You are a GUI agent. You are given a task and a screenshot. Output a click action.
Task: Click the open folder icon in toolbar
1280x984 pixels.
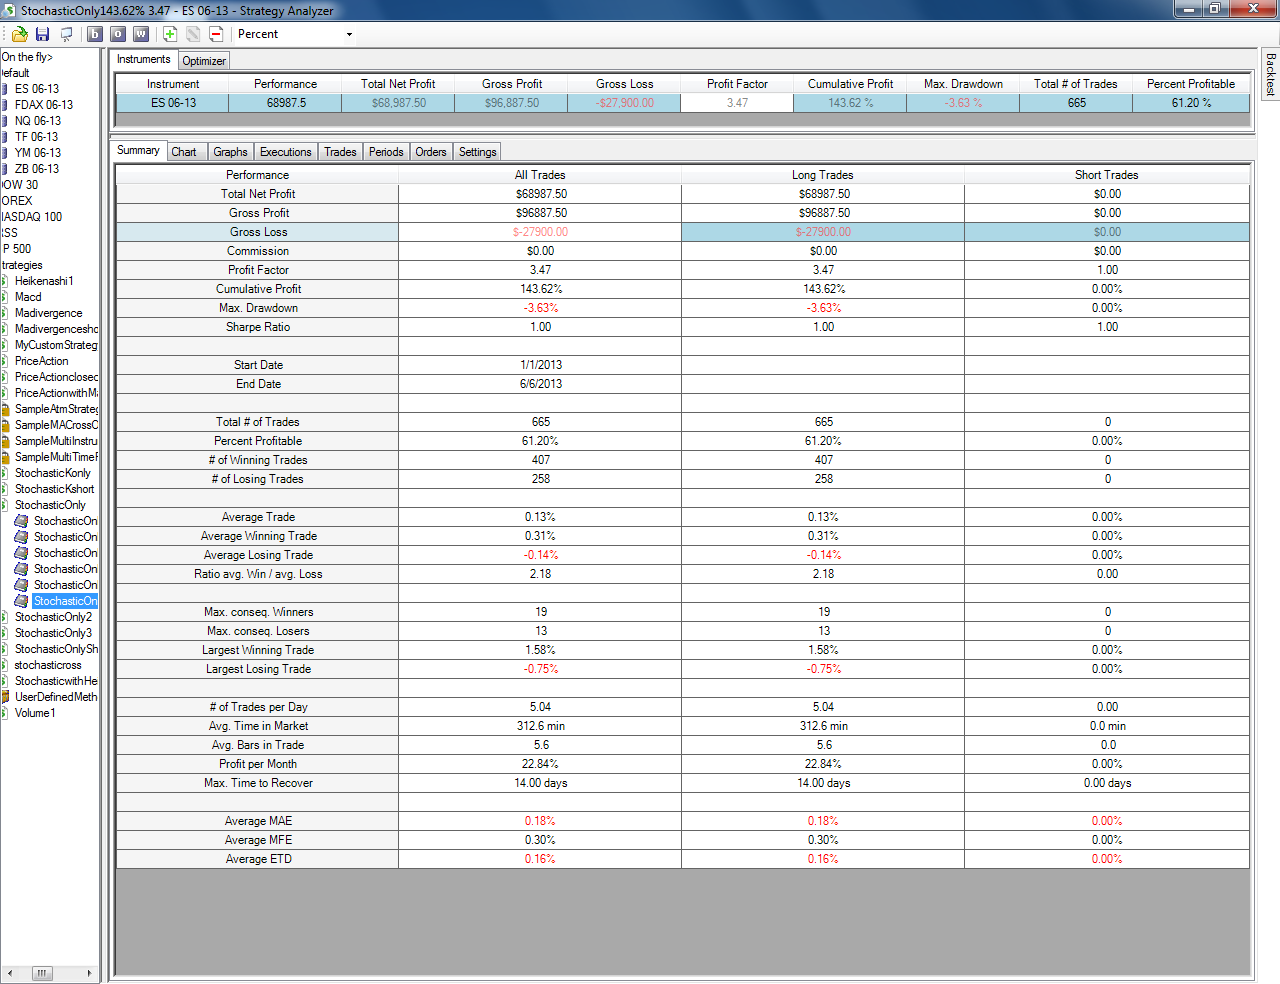pos(19,34)
